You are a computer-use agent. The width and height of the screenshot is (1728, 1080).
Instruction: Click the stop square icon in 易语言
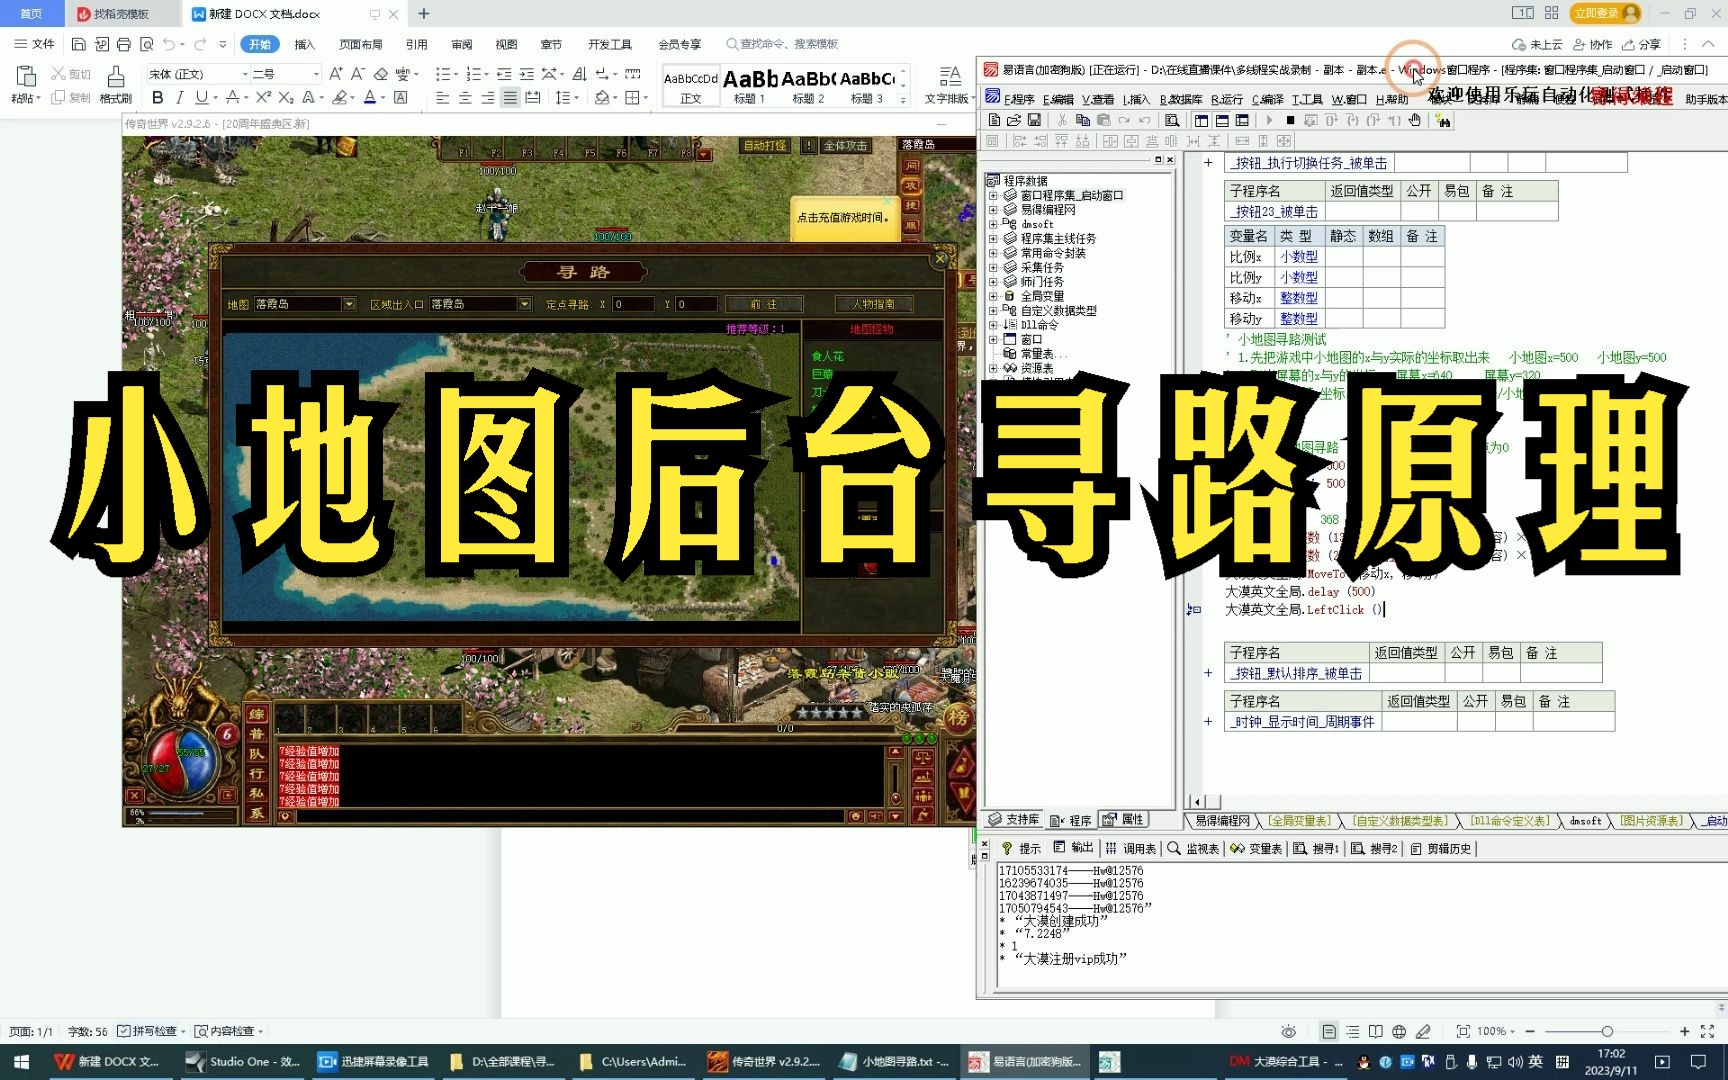click(x=1290, y=120)
